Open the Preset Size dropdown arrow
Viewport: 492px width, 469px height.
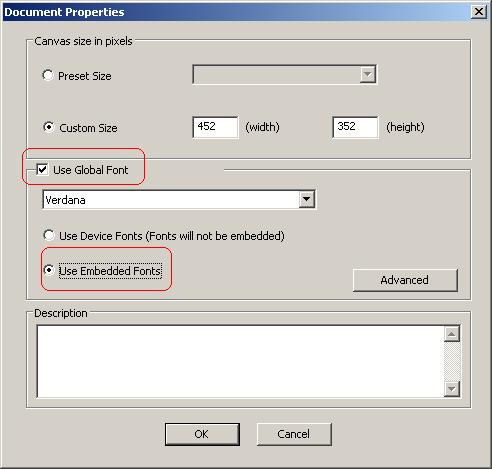pos(367,74)
